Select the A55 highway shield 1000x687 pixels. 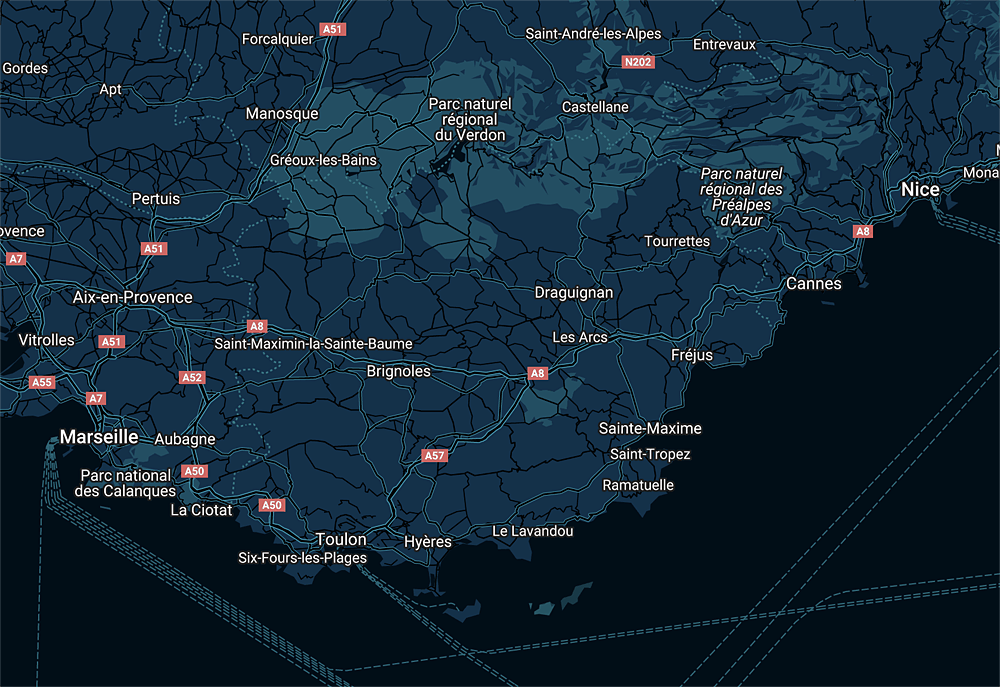[x=42, y=382]
